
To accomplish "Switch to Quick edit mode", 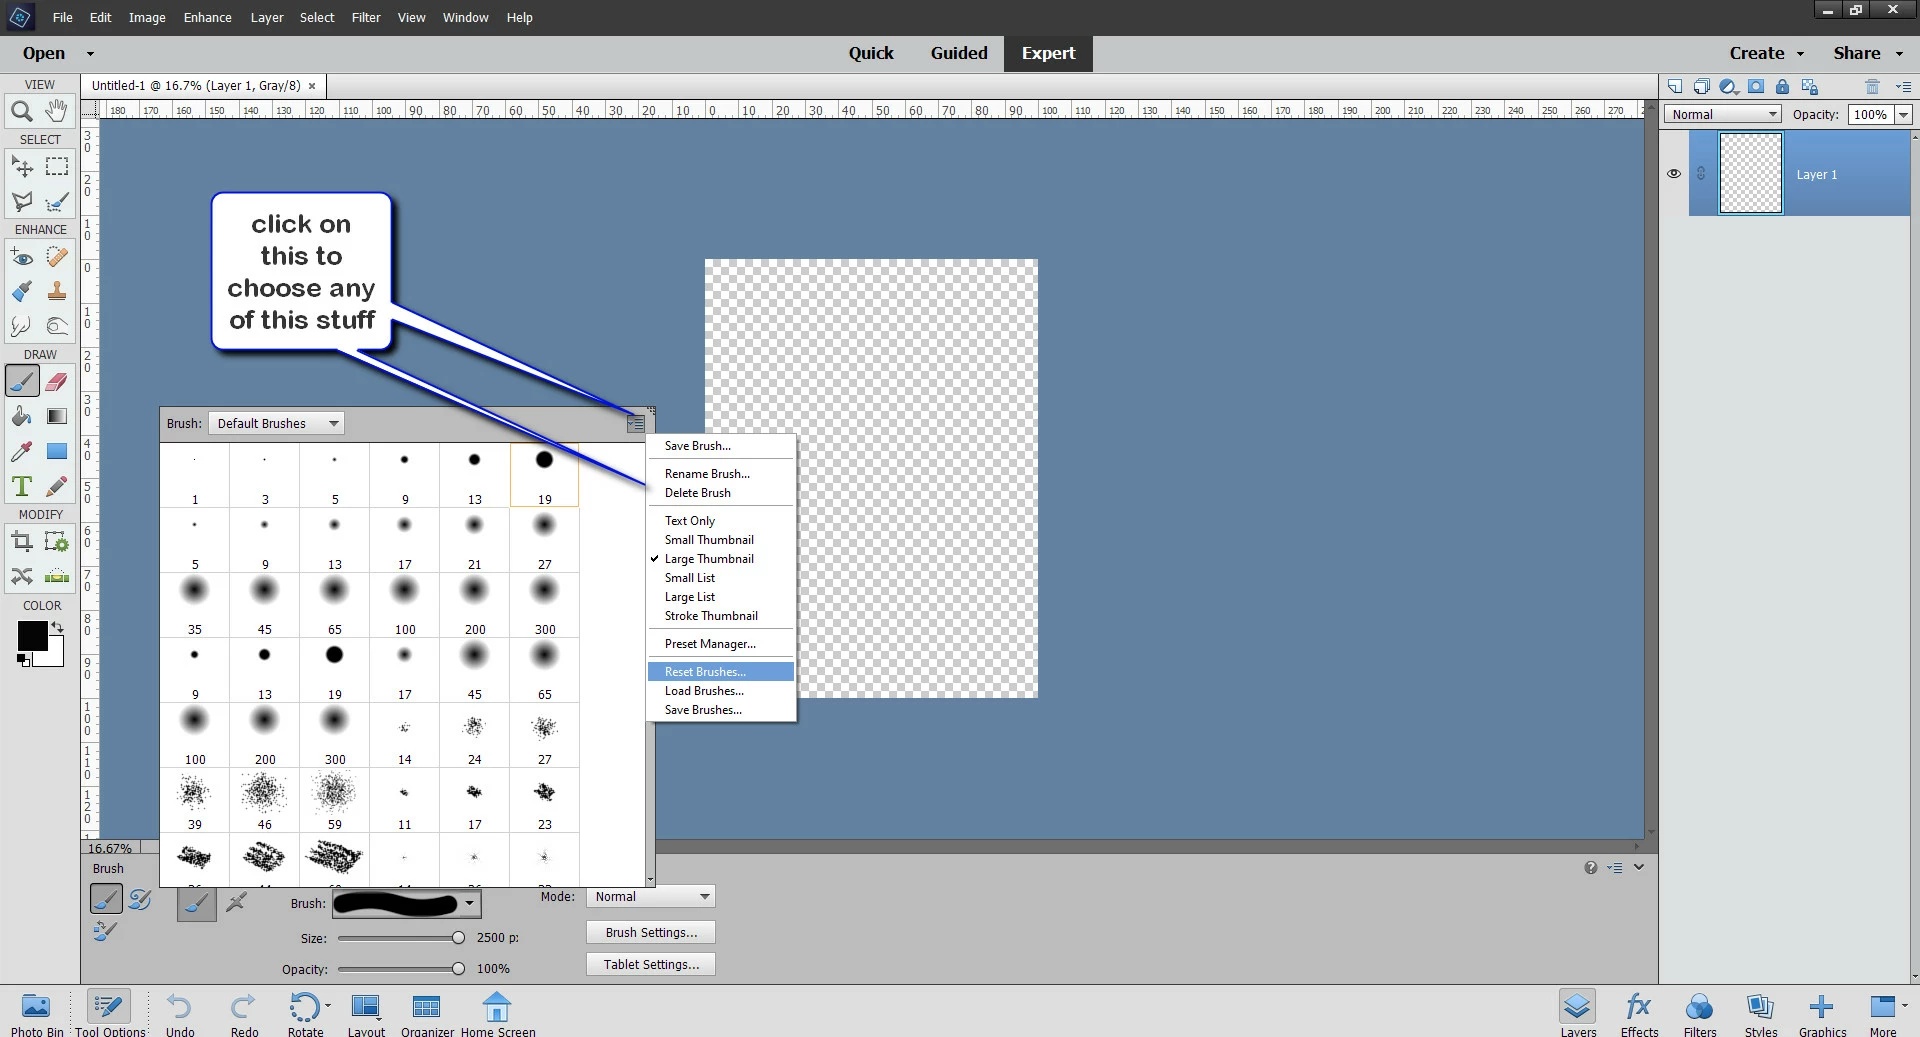I will pos(871,53).
